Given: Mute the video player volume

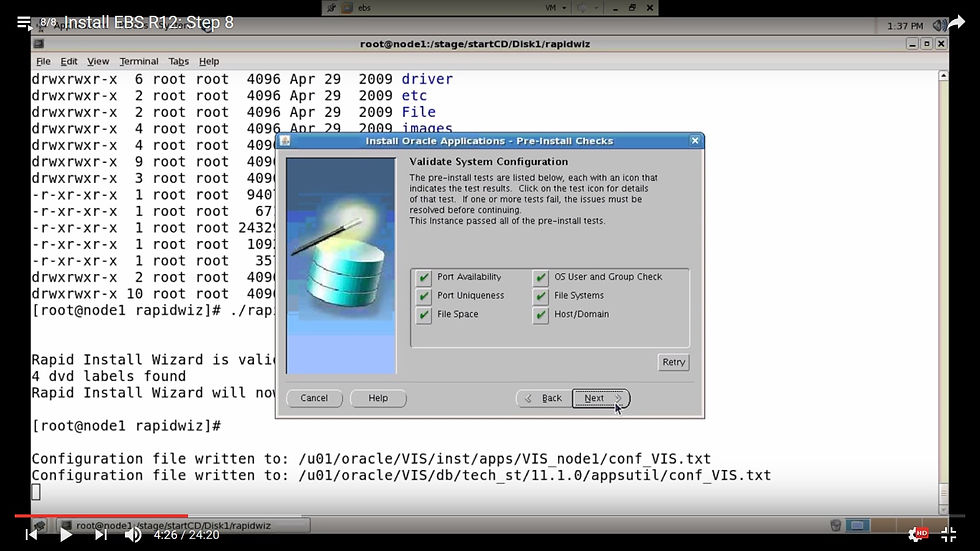Looking at the screenshot, I should tap(132, 535).
